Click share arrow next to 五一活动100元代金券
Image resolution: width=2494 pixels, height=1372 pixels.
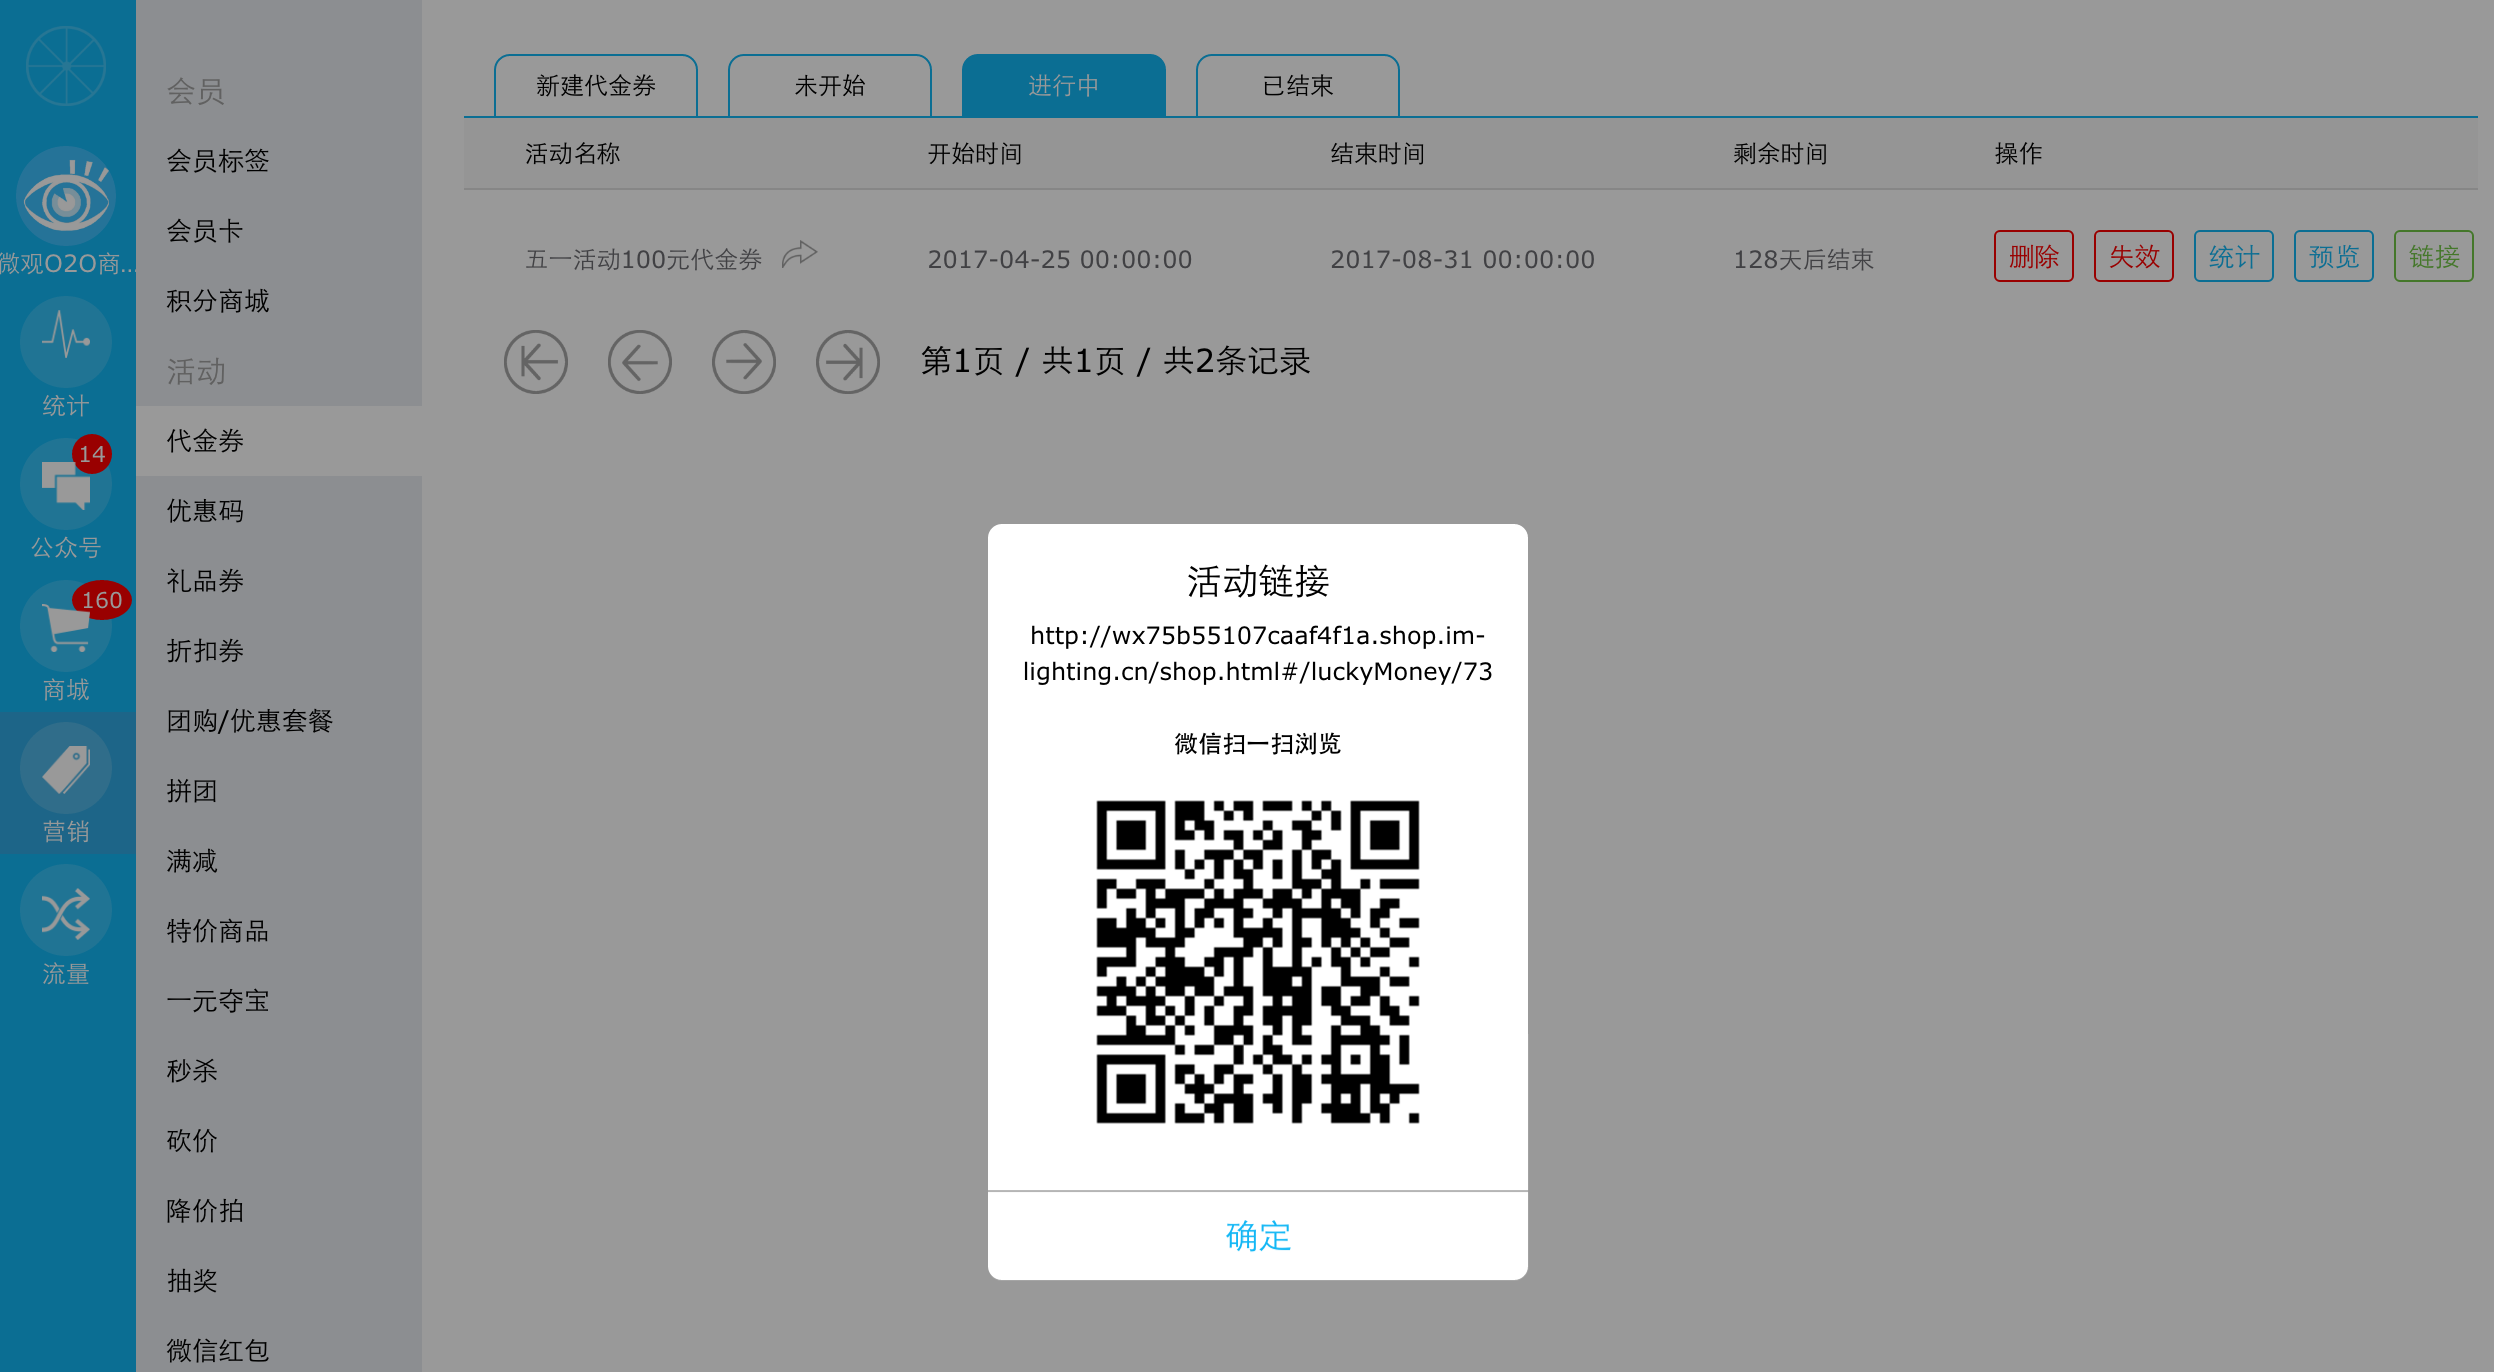pyautogui.click(x=799, y=255)
